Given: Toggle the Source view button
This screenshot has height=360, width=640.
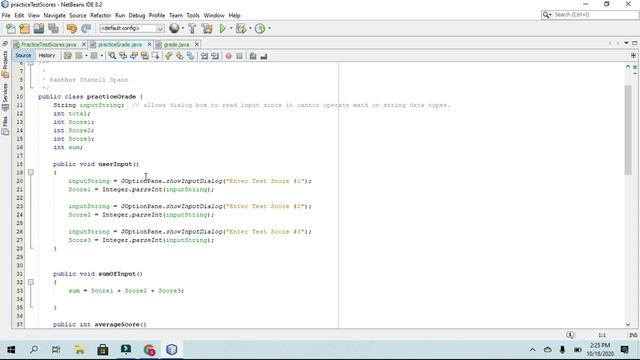Looking at the screenshot, I should [23, 56].
